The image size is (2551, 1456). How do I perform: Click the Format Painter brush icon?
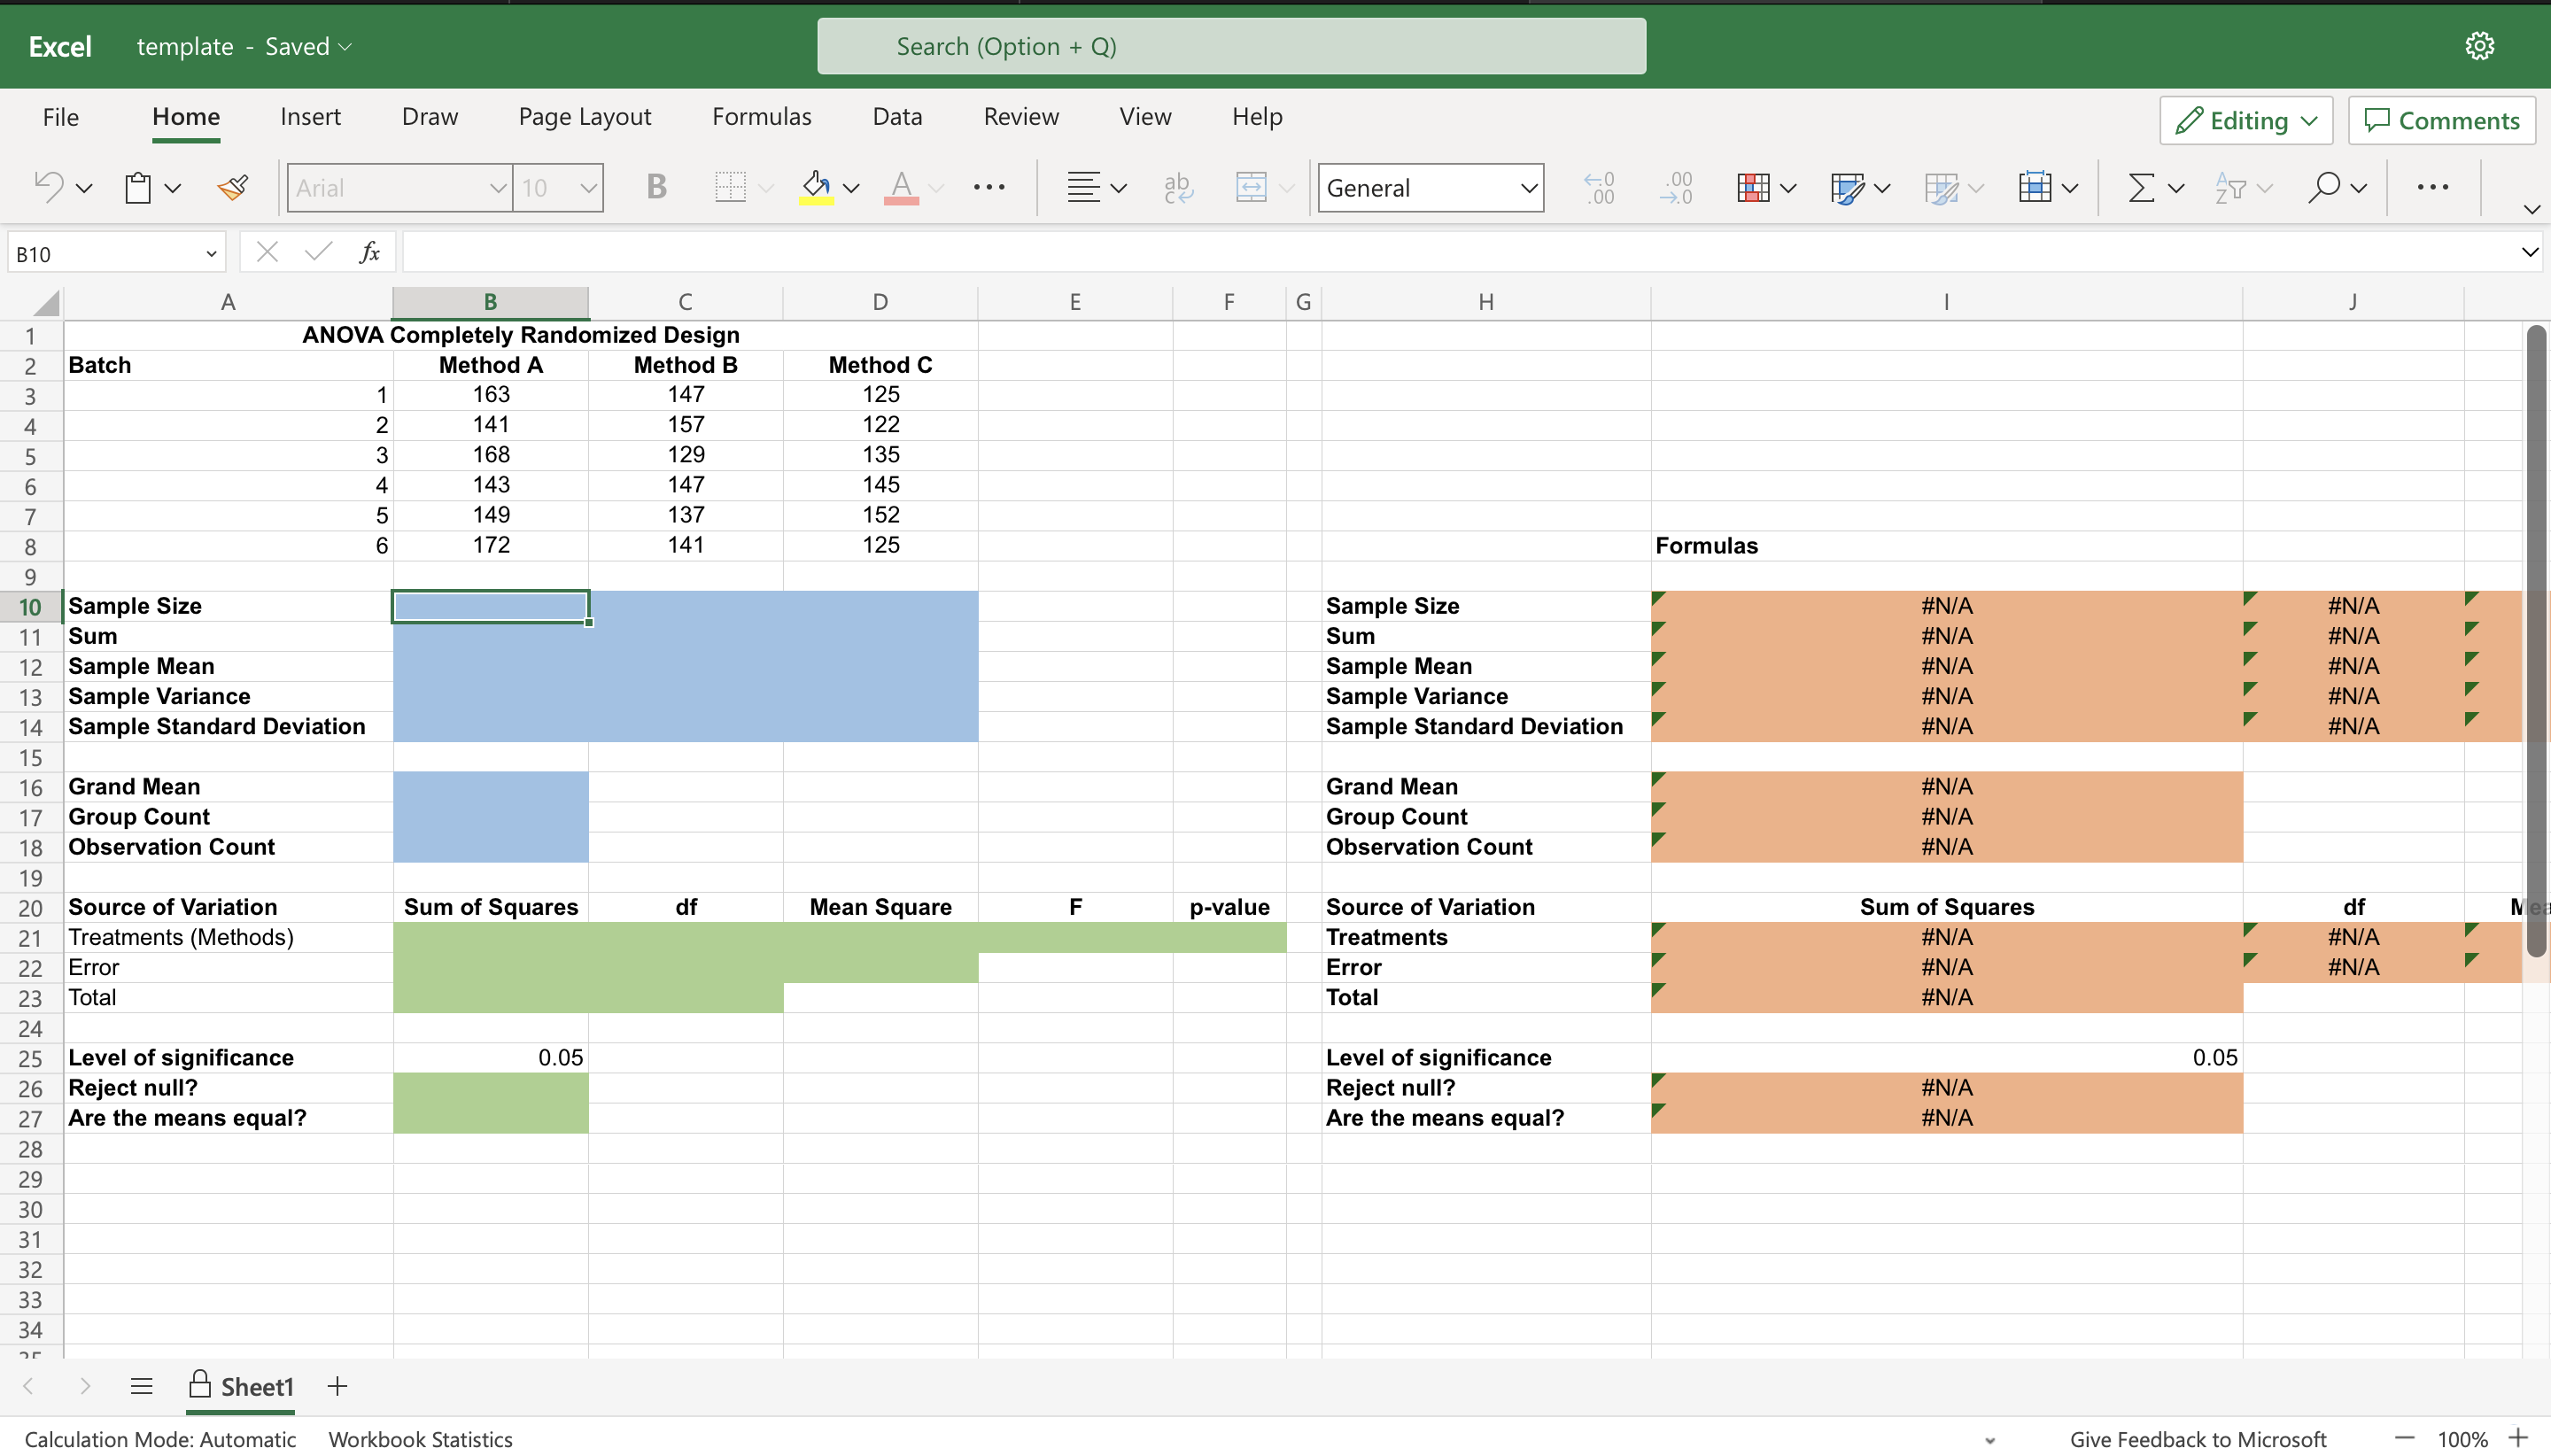233,187
